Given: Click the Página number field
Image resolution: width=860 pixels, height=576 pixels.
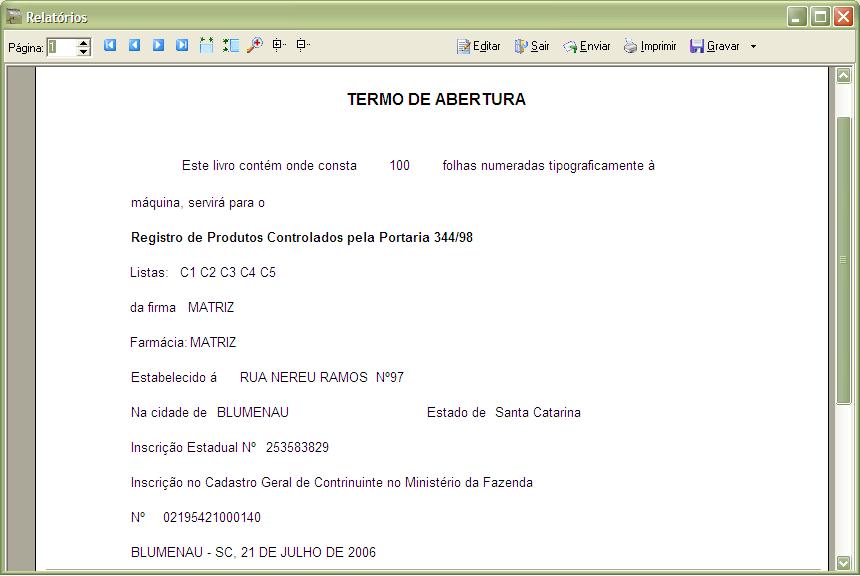Looking at the screenshot, I should coord(61,47).
